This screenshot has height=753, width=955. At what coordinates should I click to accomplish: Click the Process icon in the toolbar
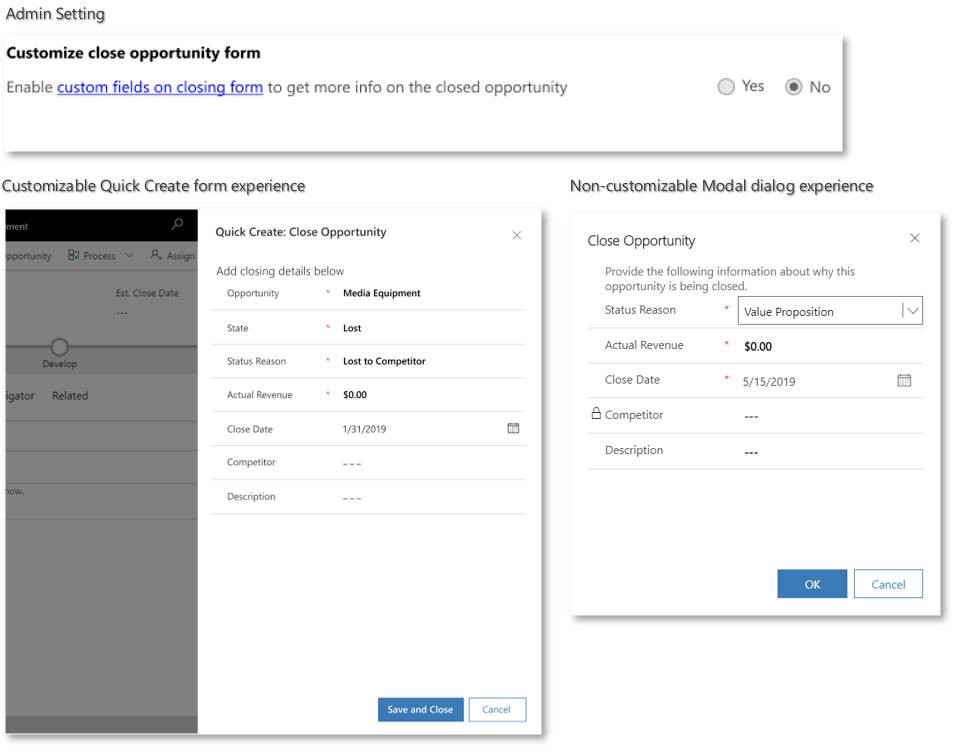click(73, 255)
